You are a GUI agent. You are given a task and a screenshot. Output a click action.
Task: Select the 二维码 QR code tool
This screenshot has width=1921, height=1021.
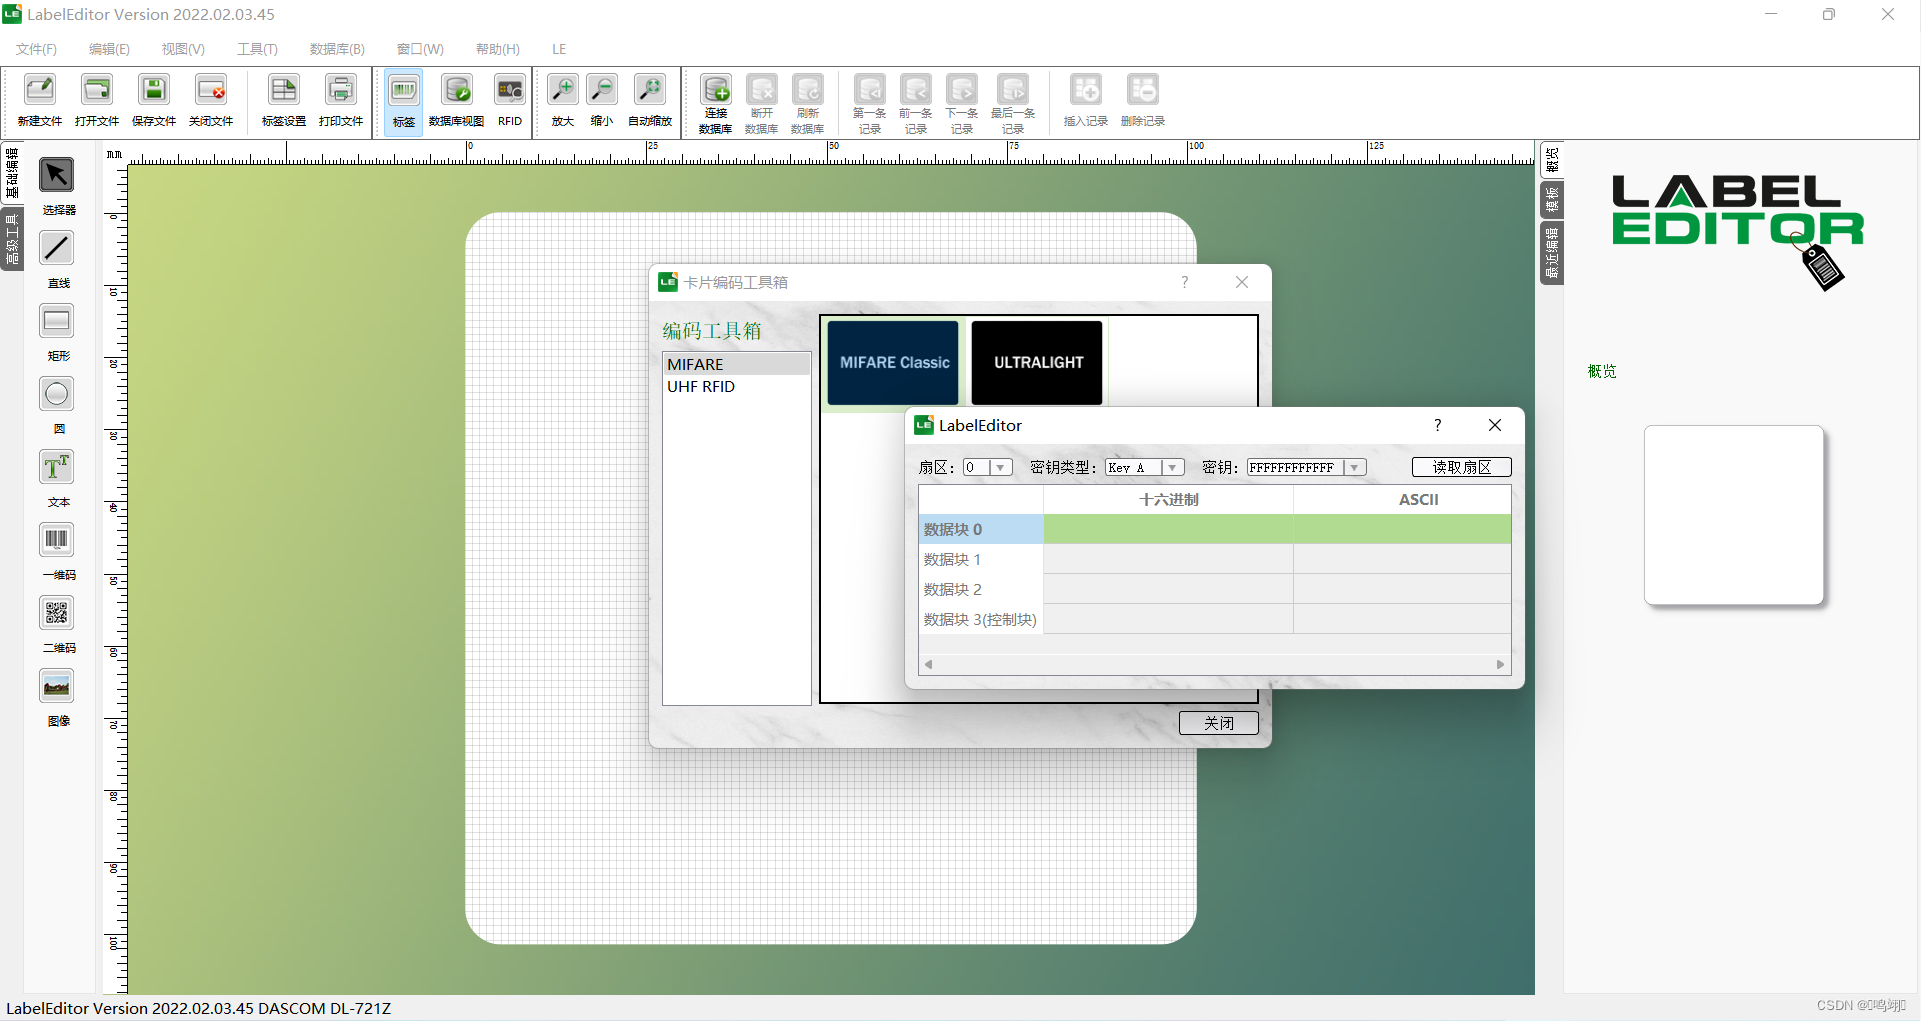(56, 613)
